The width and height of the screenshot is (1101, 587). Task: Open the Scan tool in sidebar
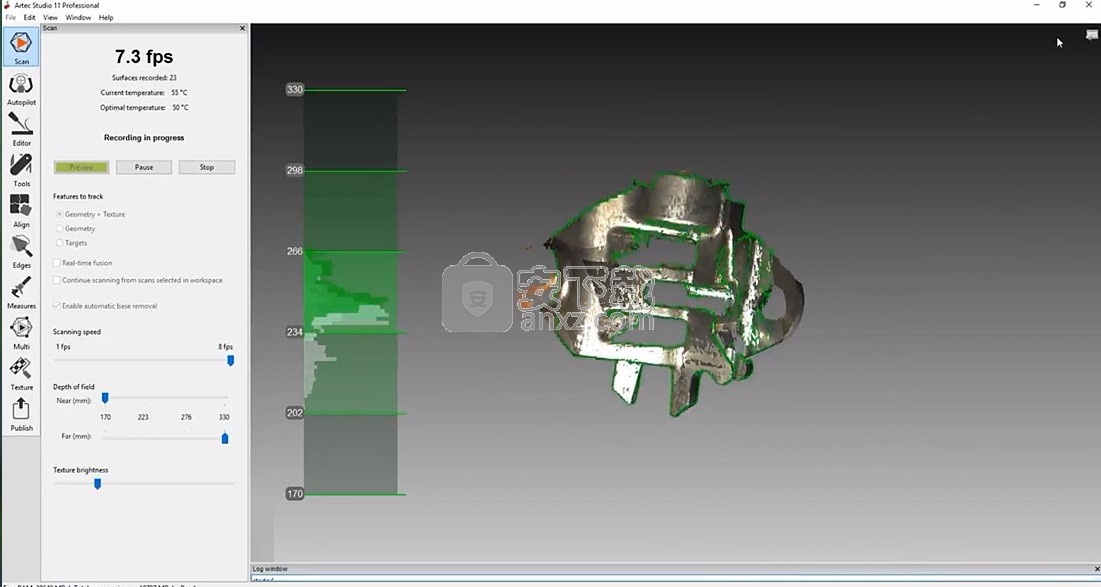point(21,47)
